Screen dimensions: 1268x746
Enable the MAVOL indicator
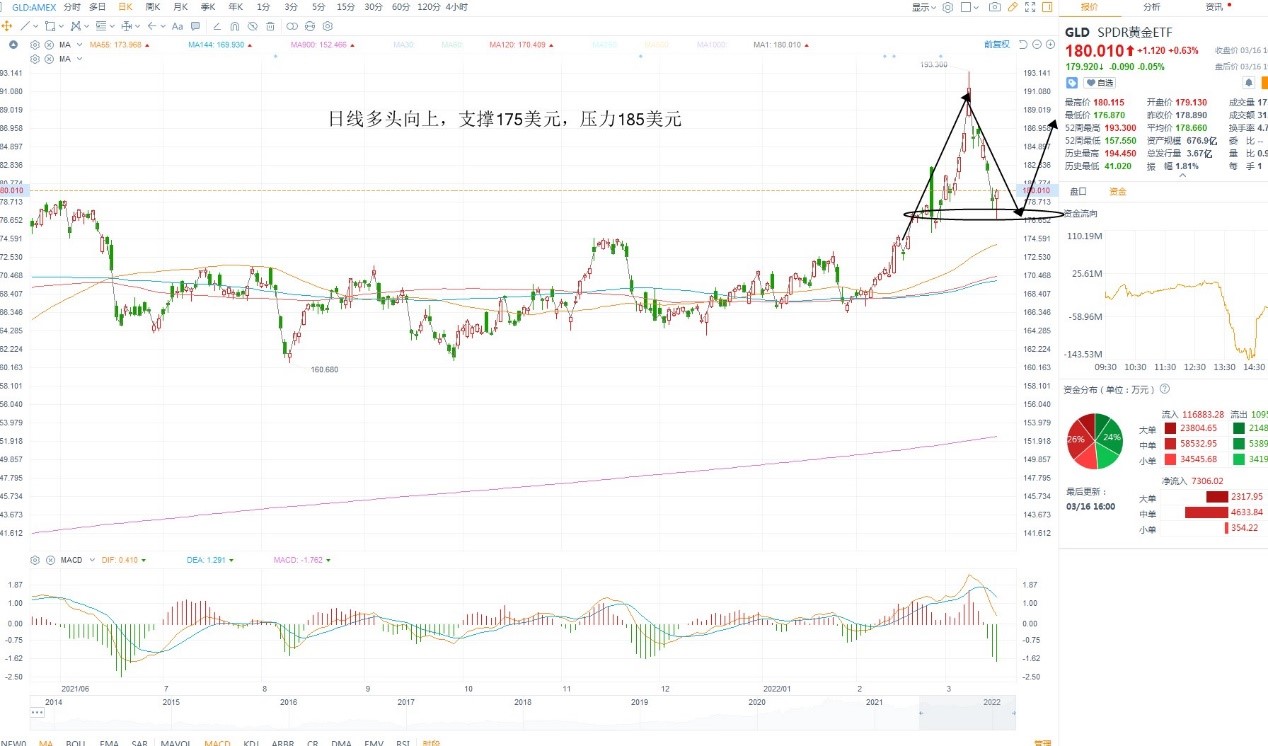[176, 743]
